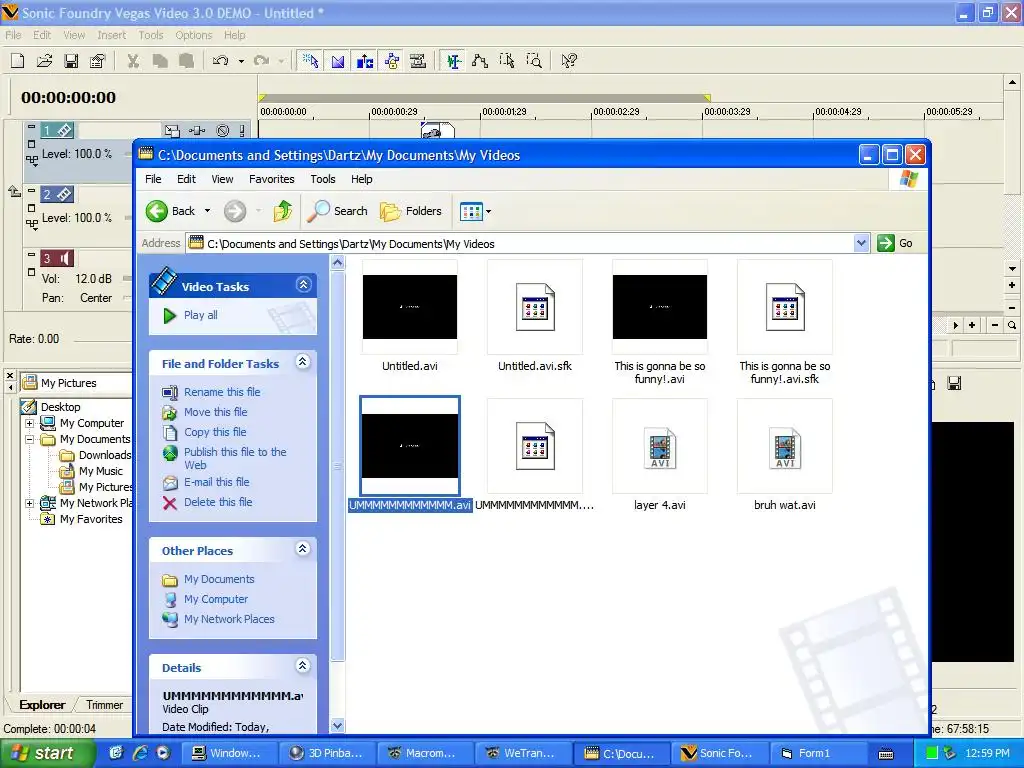The height and width of the screenshot is (768, 1024).
Task: Select the layer 4.avi file icon
Action: [660, 447]
